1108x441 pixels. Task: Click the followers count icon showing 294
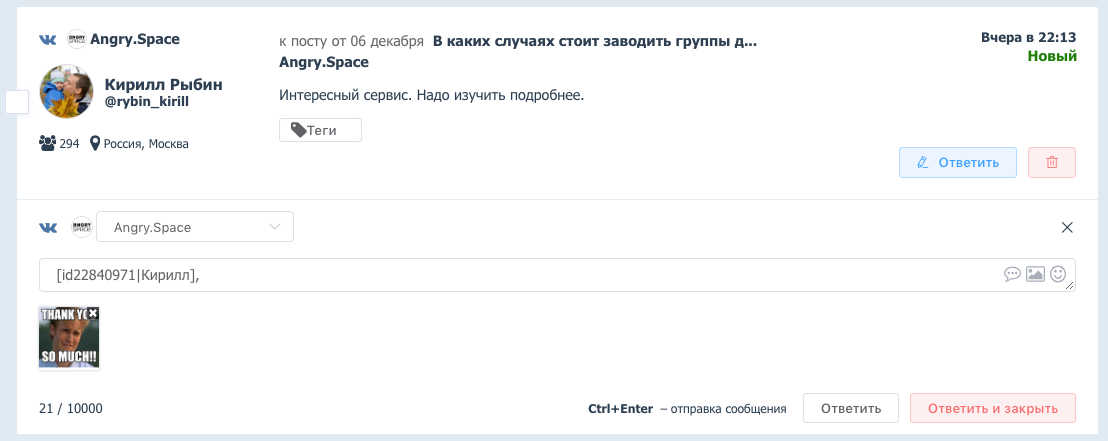[x=47, y=143]
